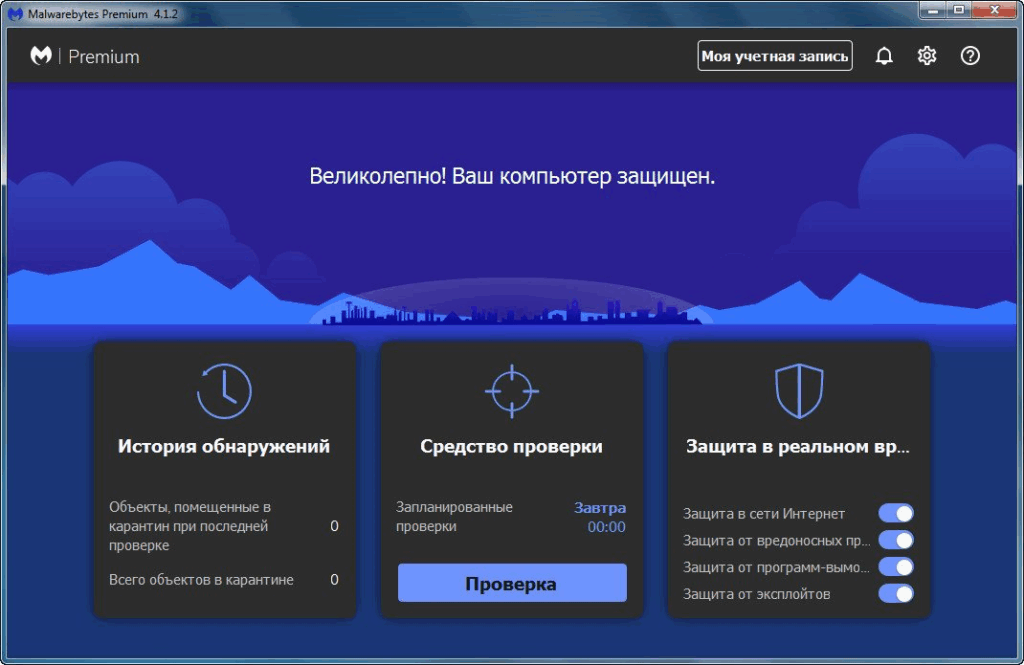Open Моя учетная запись
The image size is (1024, 665).
pyautogui.click(x=774, y=56)
